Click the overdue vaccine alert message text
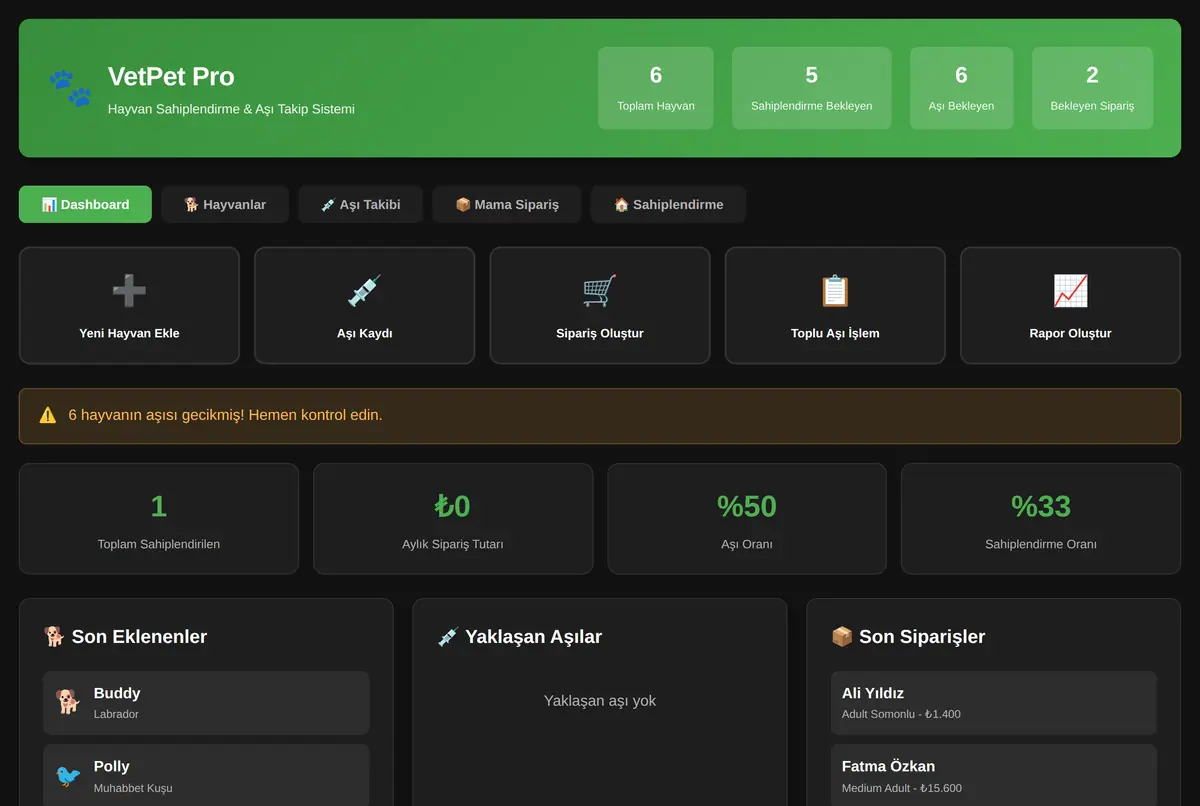The height and width of the screenshot is (806, 1200). point(225,415)
